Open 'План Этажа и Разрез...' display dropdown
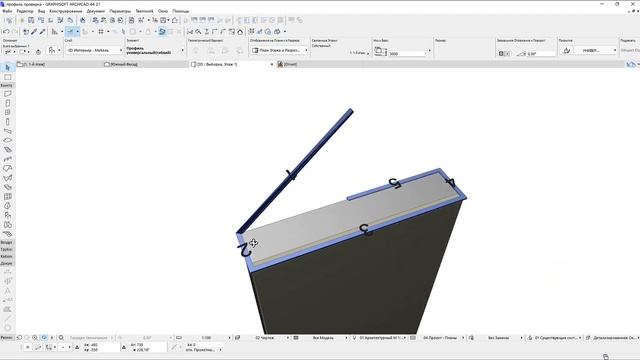This screenshot has width=640, height=360. [279, 50]
